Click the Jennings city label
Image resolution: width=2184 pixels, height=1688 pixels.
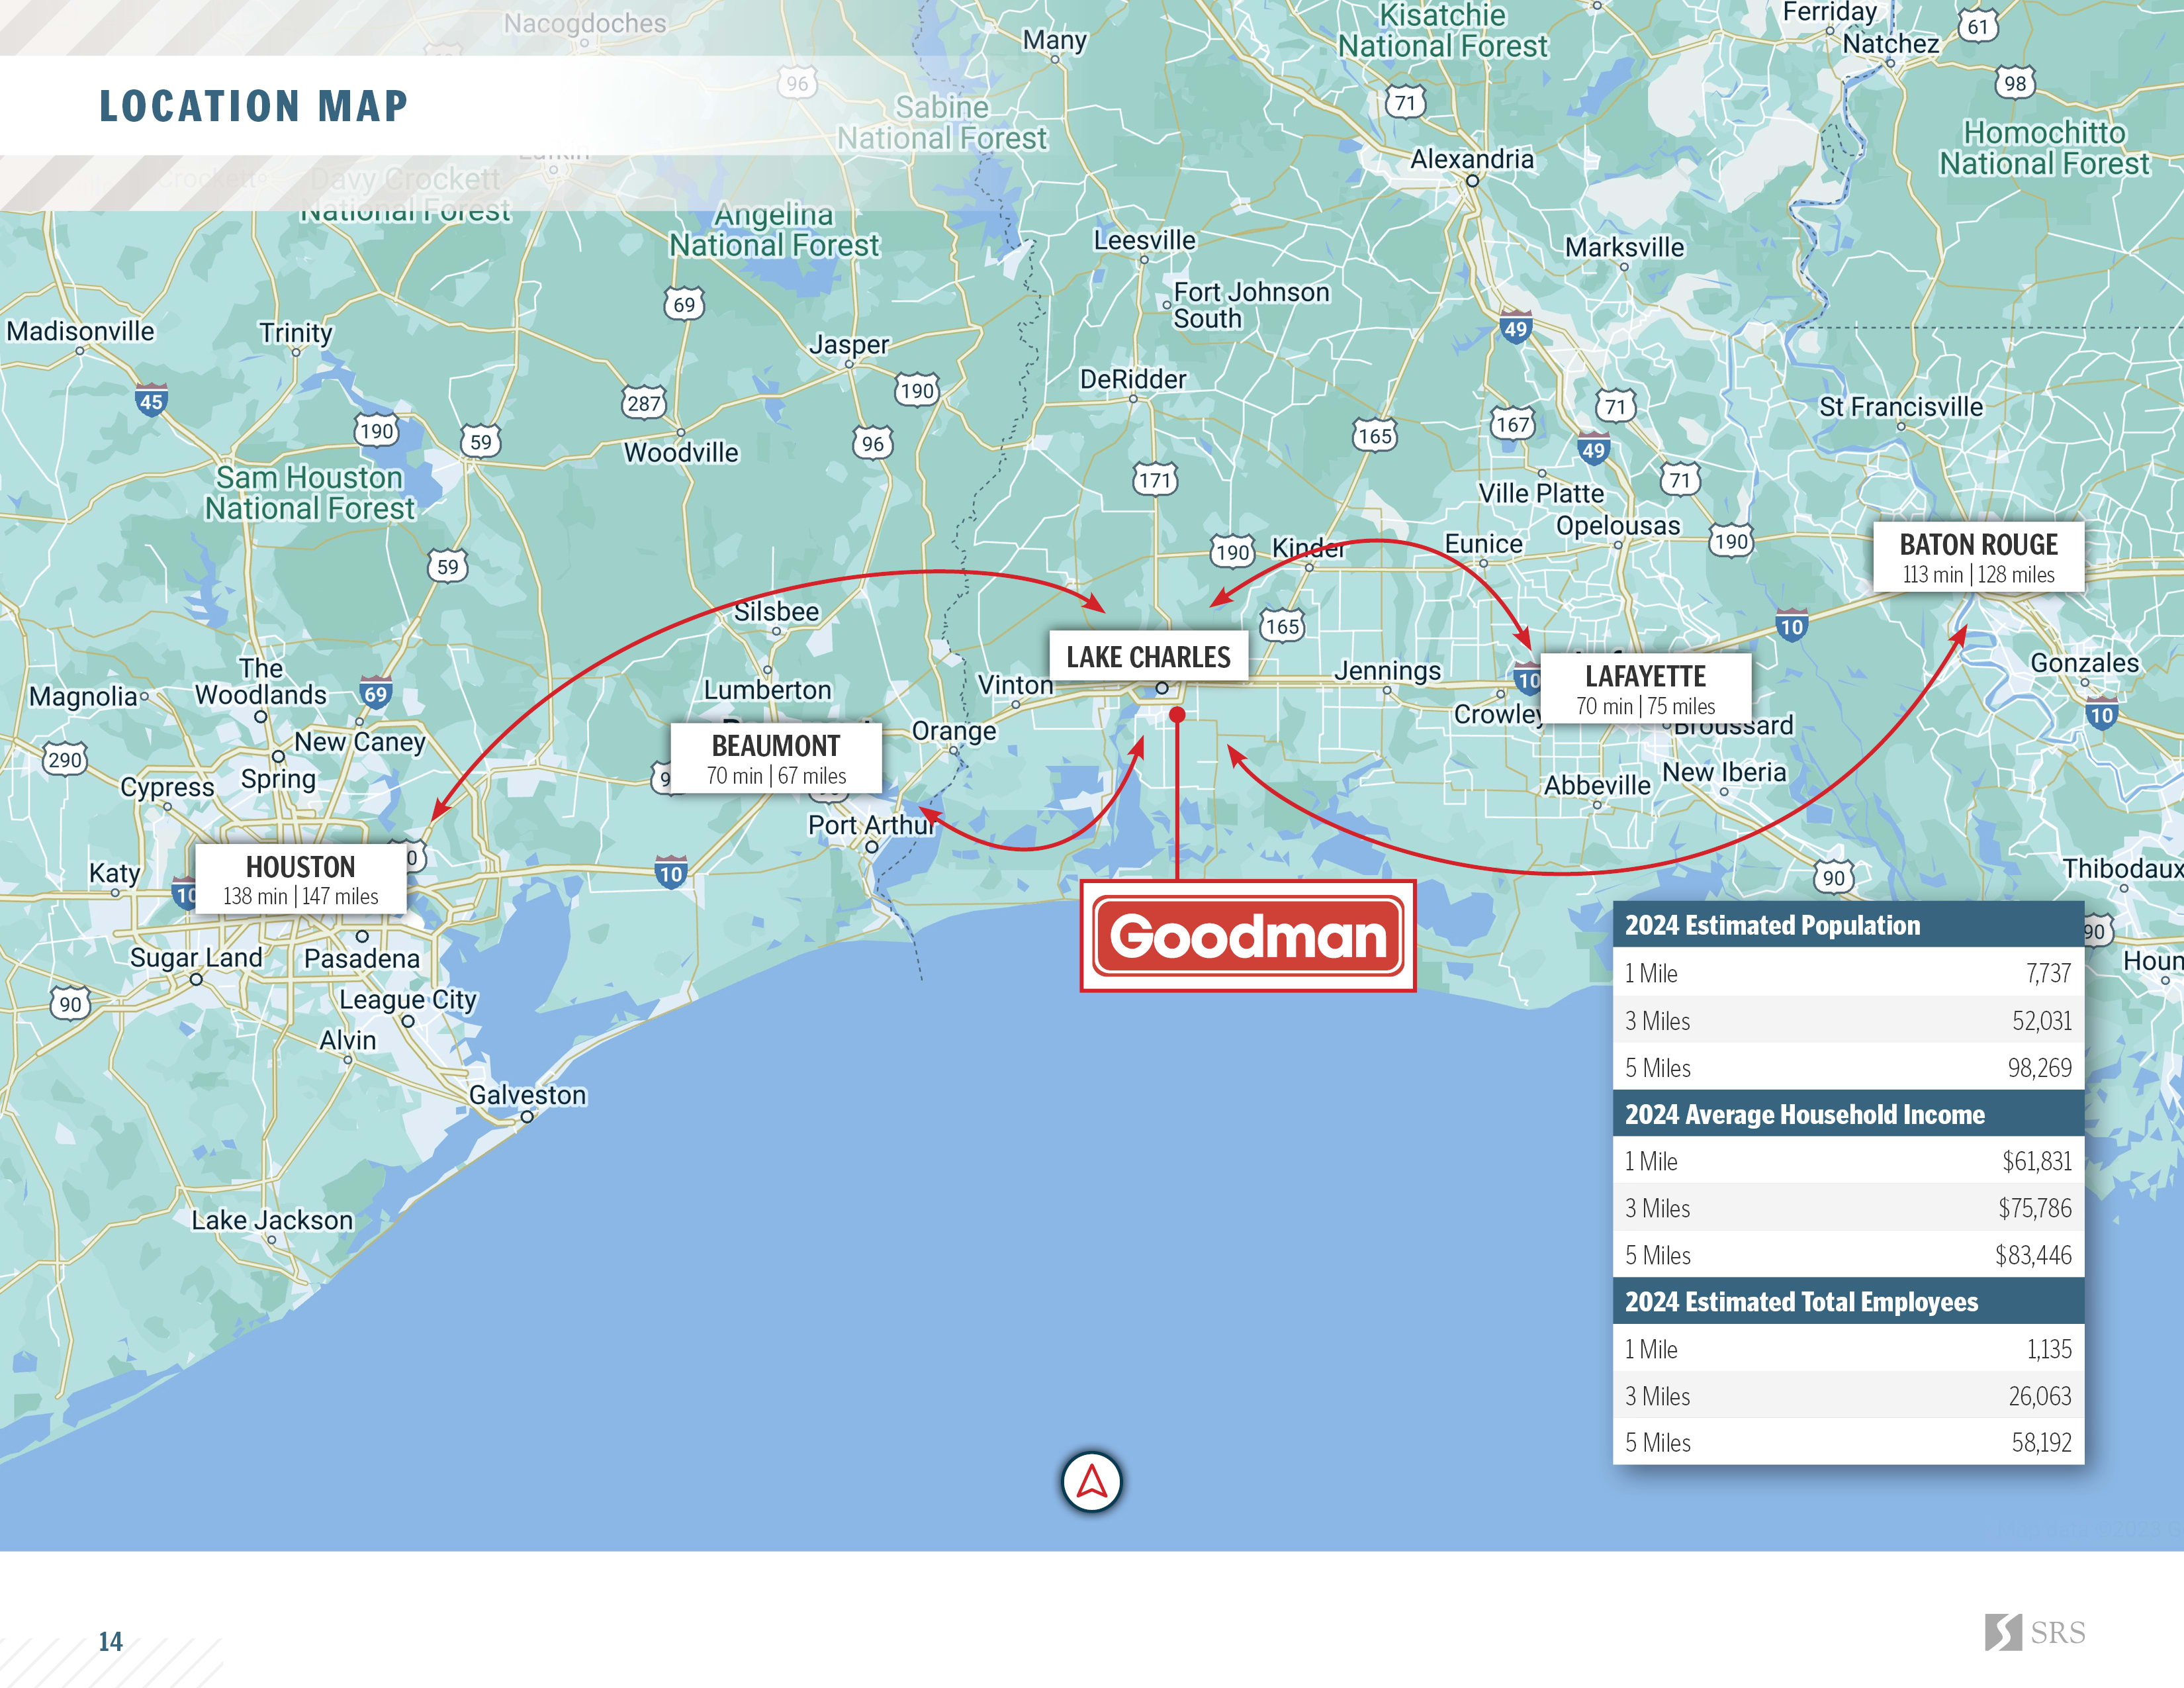point(1387,670)
